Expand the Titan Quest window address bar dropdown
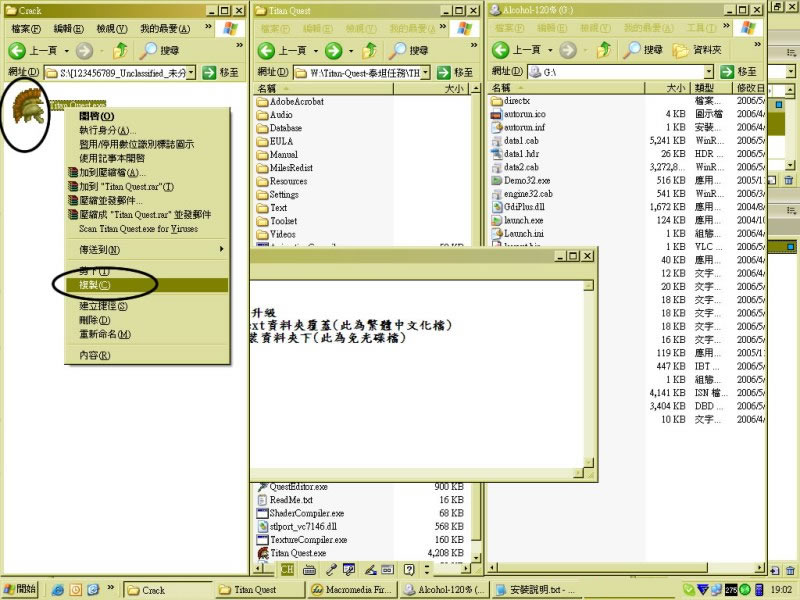800x600 pixels. click(x=426, y=73)
